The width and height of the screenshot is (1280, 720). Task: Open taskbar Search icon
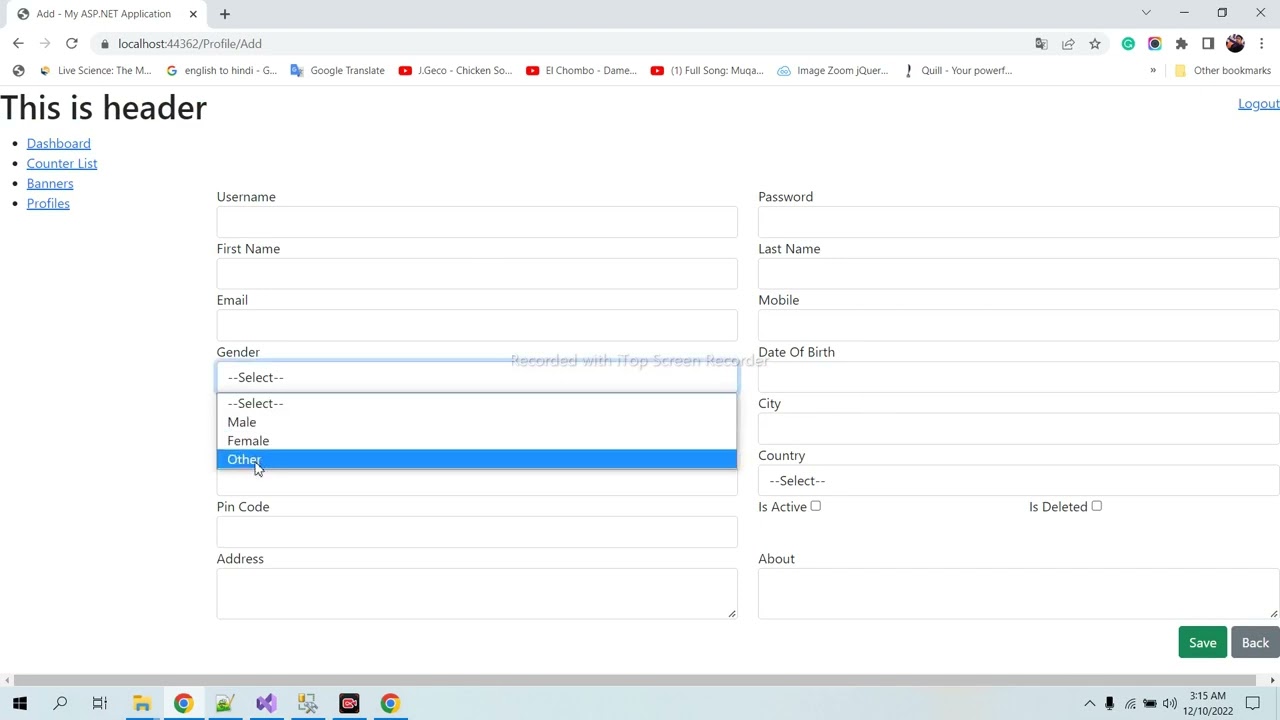click(x=60, y=704)
